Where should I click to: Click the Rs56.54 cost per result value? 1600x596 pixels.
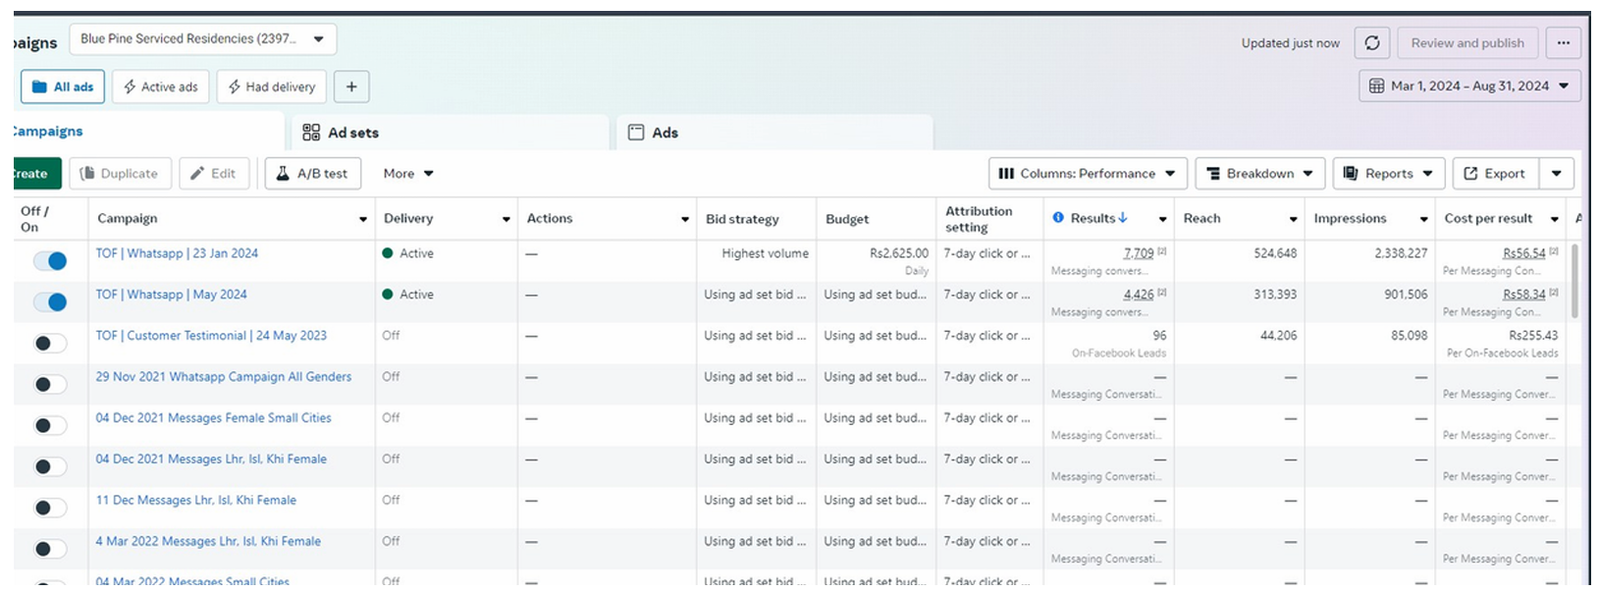coord(1524,253)
